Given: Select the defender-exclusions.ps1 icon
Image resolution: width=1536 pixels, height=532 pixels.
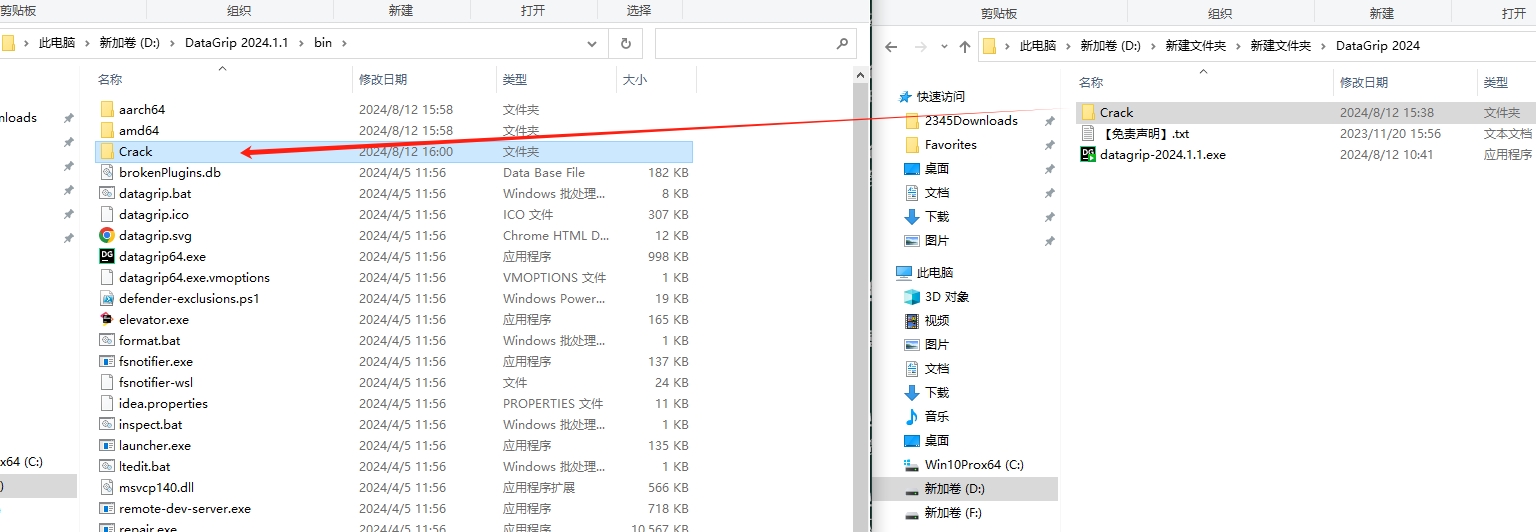Looking at the screenshot, I should pyautogui.click(x=107, y=298).
